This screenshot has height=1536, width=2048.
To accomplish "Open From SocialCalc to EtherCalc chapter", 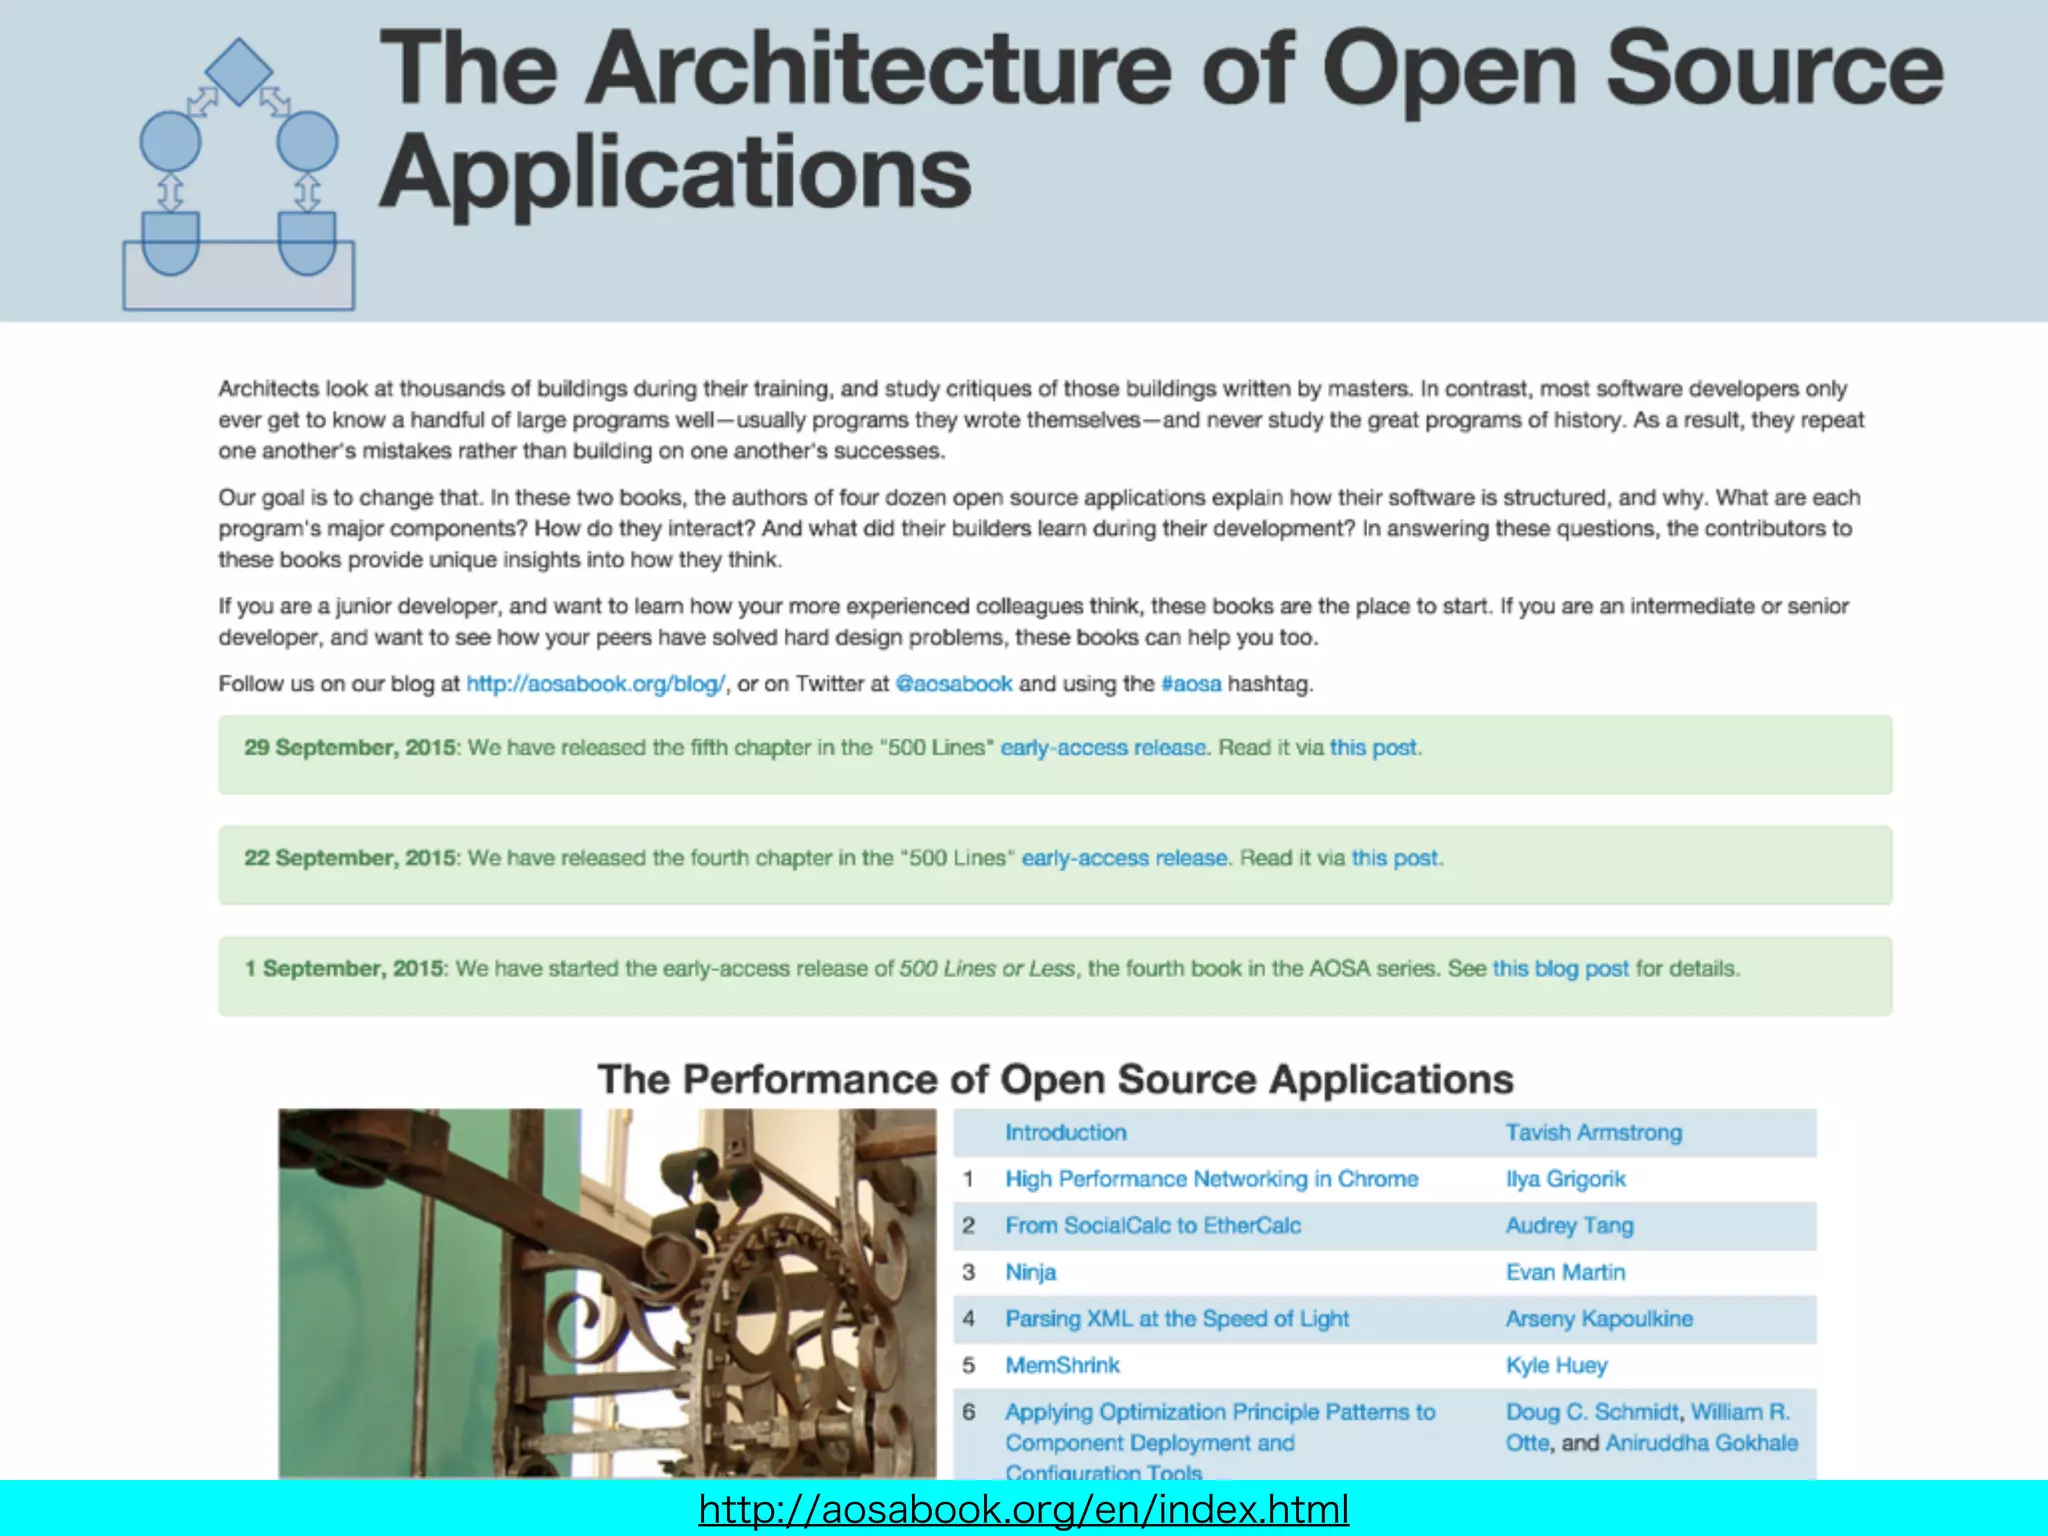I will [1153, 1226].
